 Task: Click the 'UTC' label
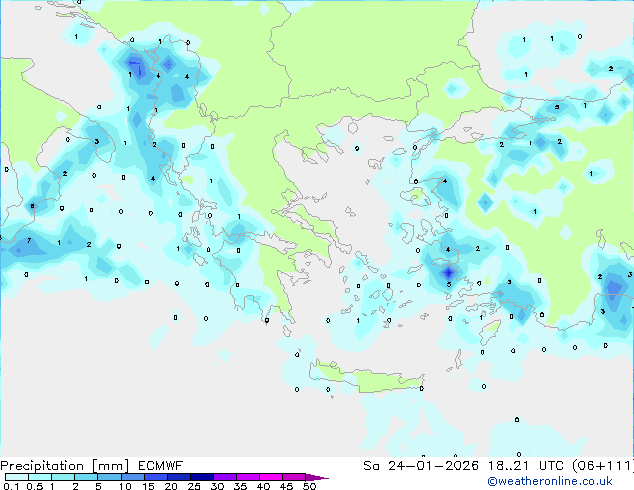pos(551,466)
